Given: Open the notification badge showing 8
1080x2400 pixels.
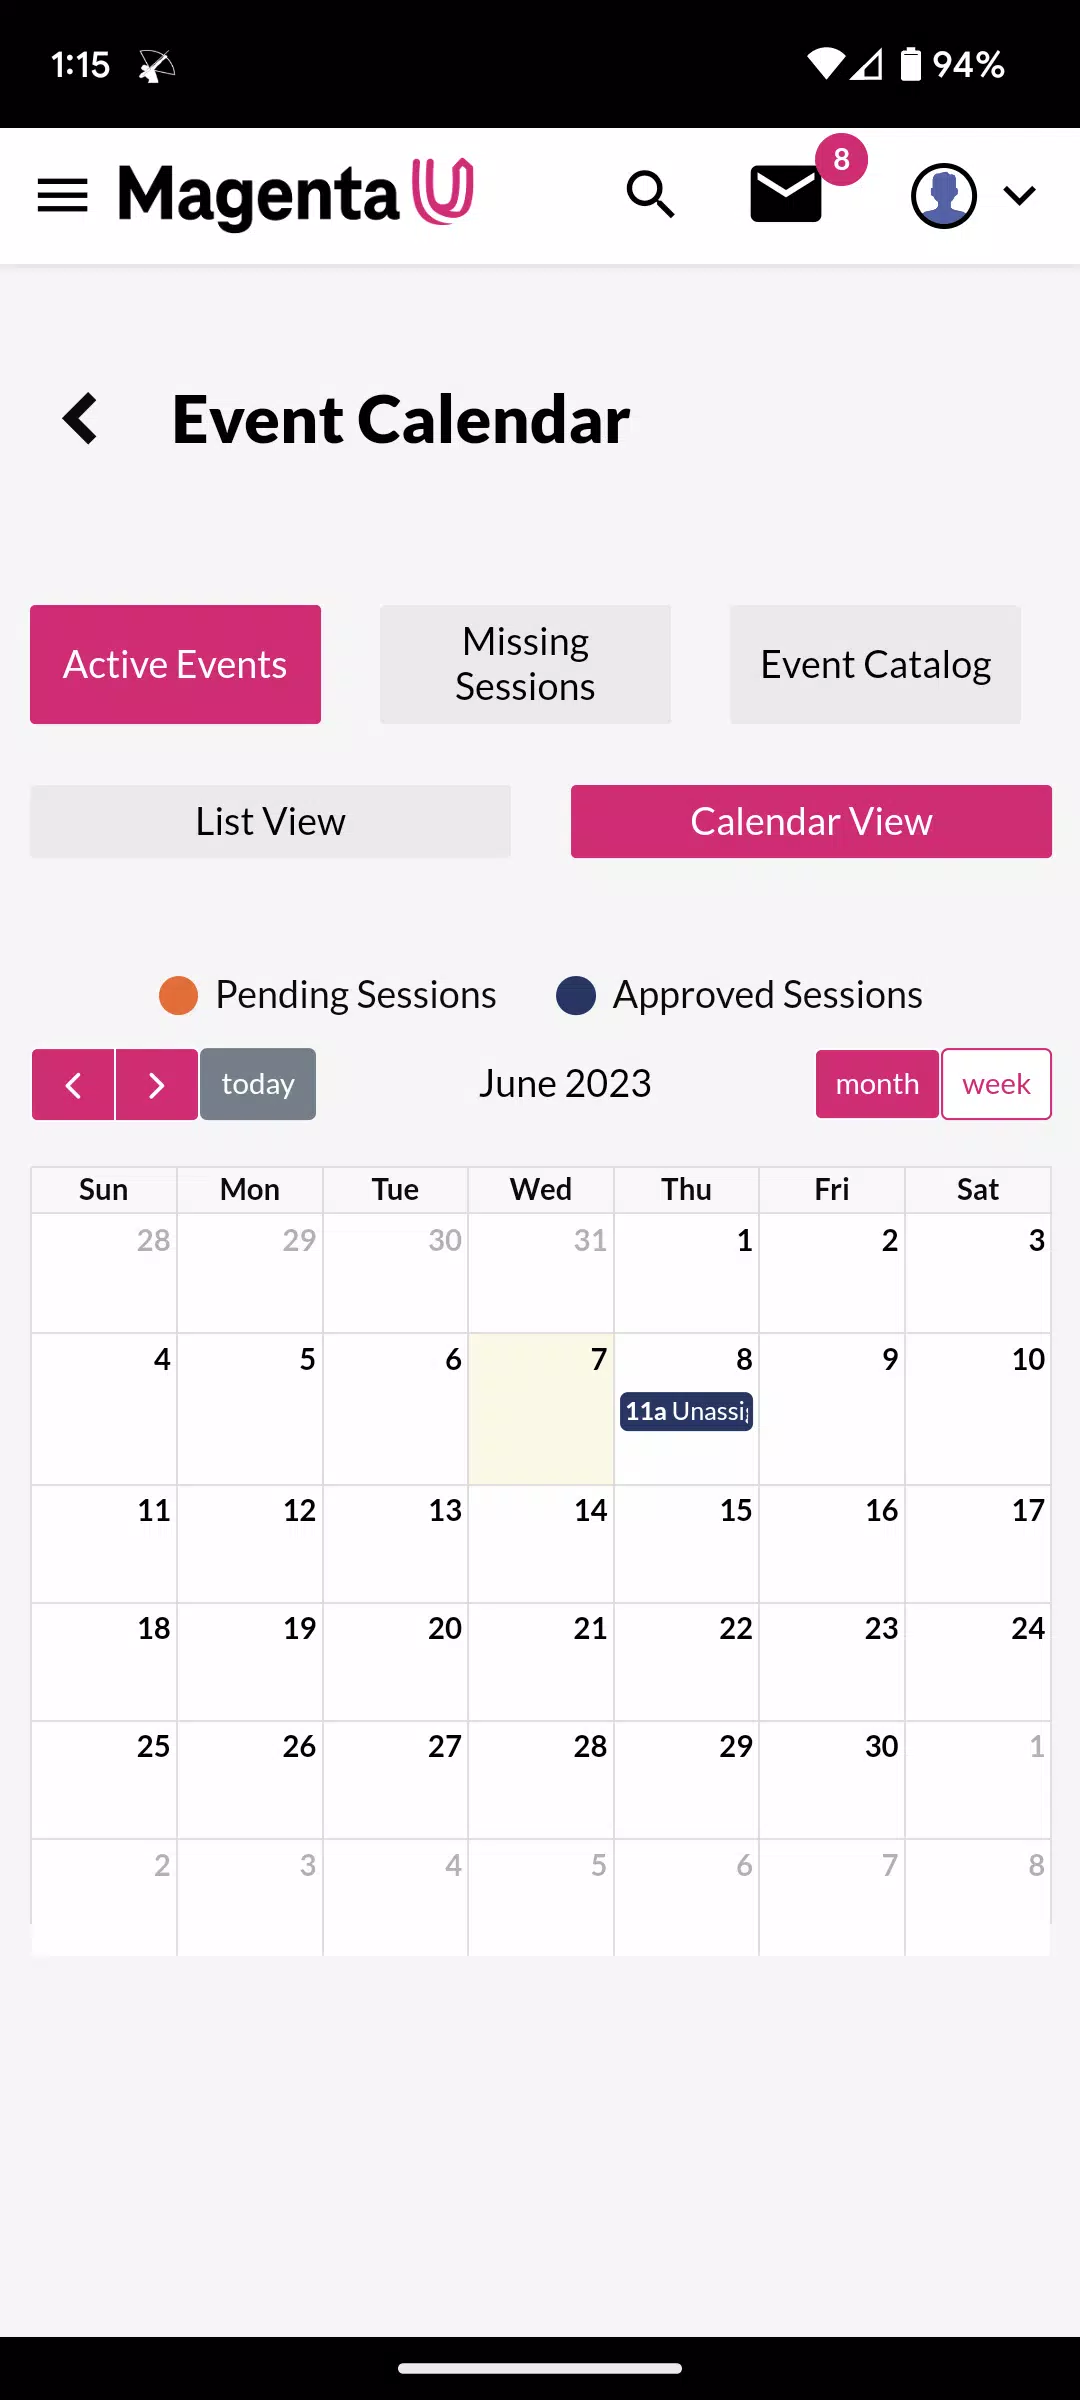Looking at the screenshot, I should 842,159.
